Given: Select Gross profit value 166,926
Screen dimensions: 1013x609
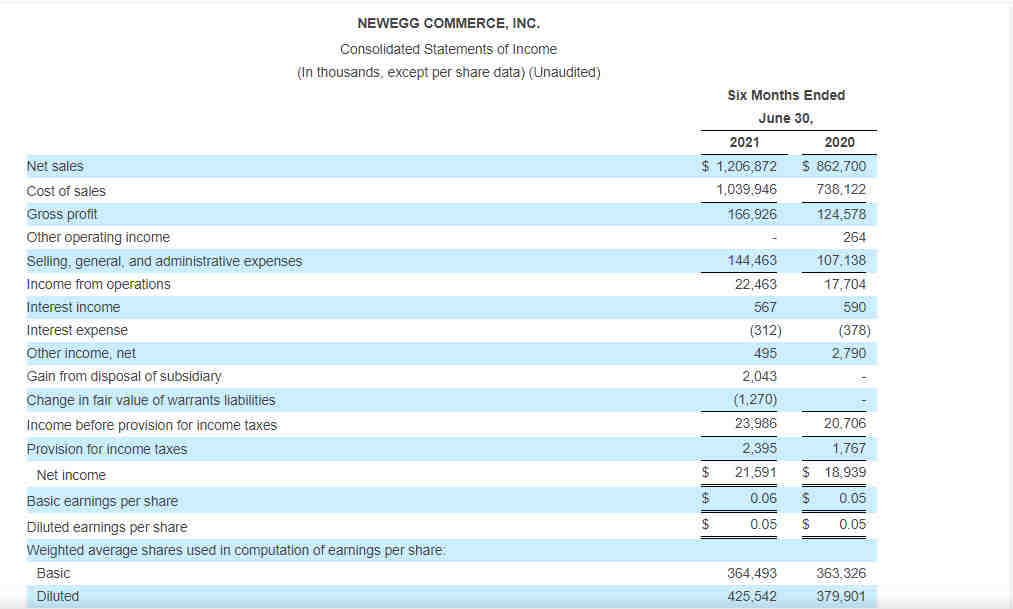Looking at the screenshot, I should pyautogui.click(x=752, y=214).
